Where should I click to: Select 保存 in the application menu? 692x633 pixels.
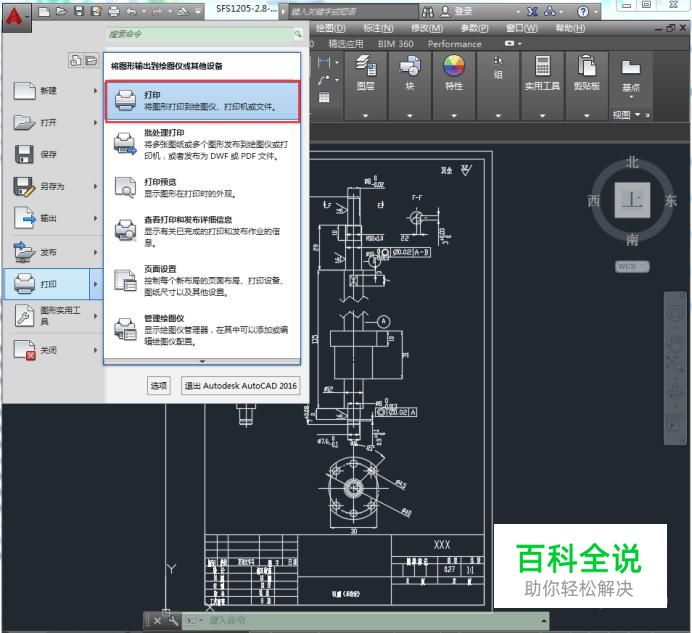(53, 154)
